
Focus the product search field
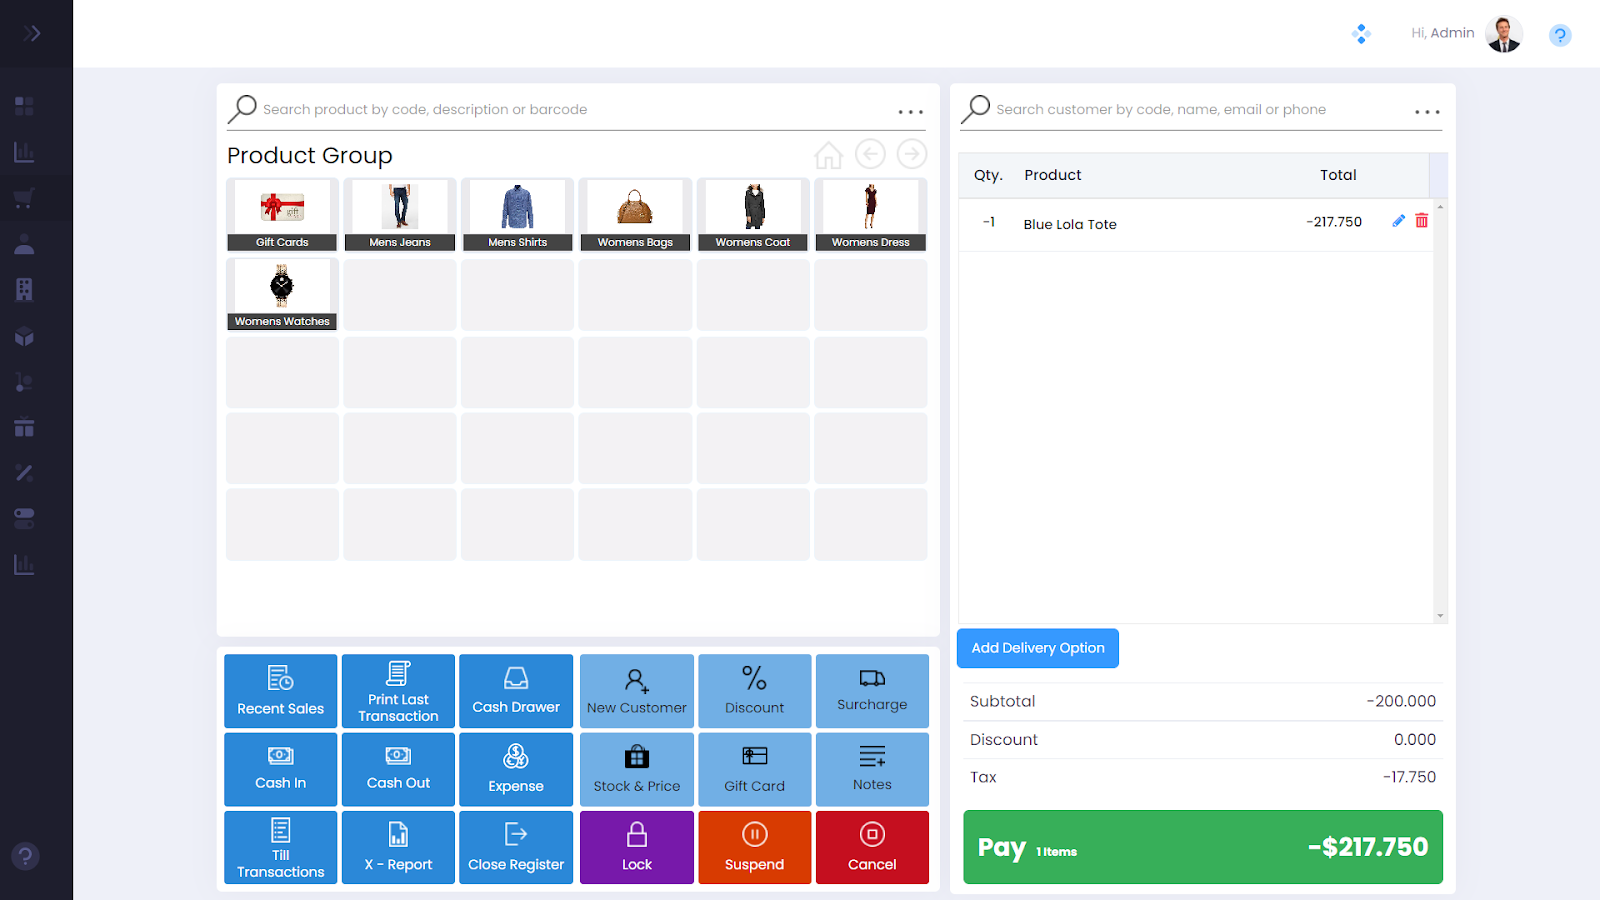(570, 110)
